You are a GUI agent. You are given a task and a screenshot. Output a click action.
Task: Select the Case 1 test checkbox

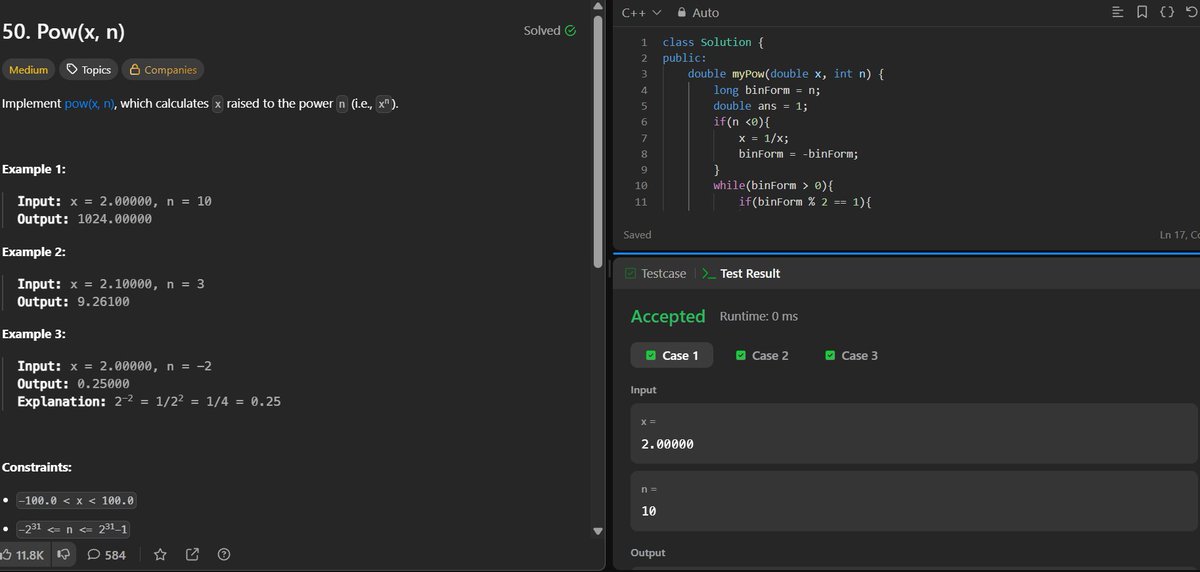click(x=651, y=356)
